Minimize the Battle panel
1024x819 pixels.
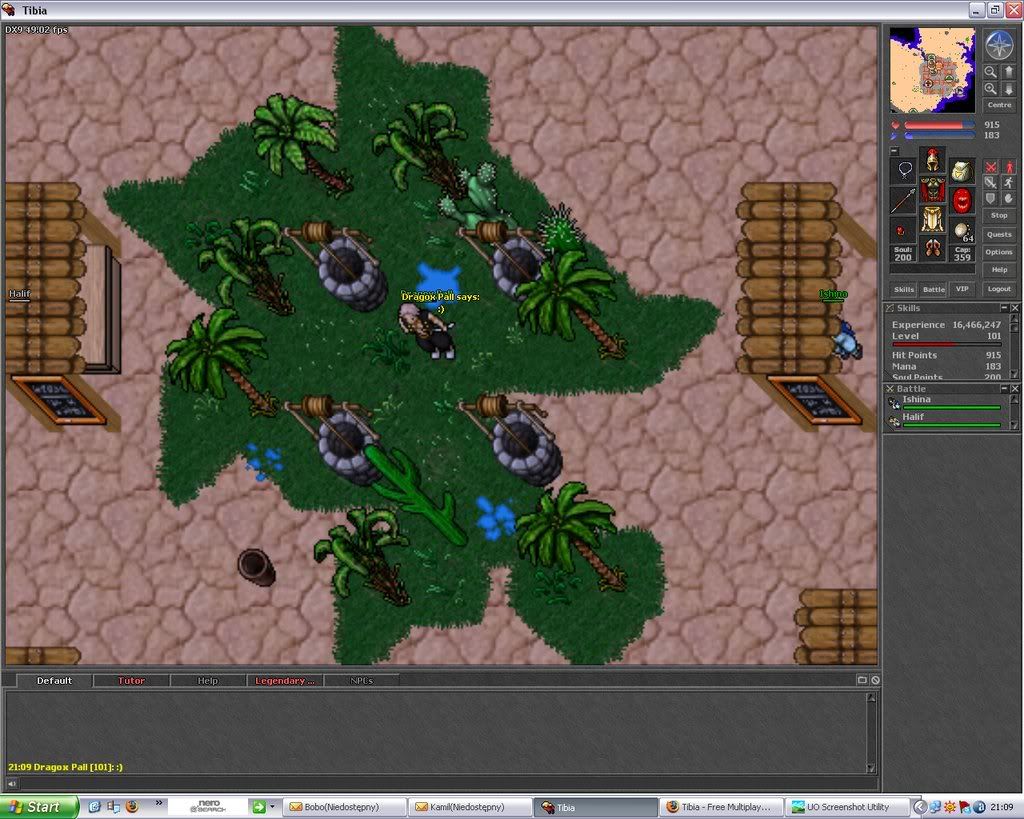tap(1004, 389)
